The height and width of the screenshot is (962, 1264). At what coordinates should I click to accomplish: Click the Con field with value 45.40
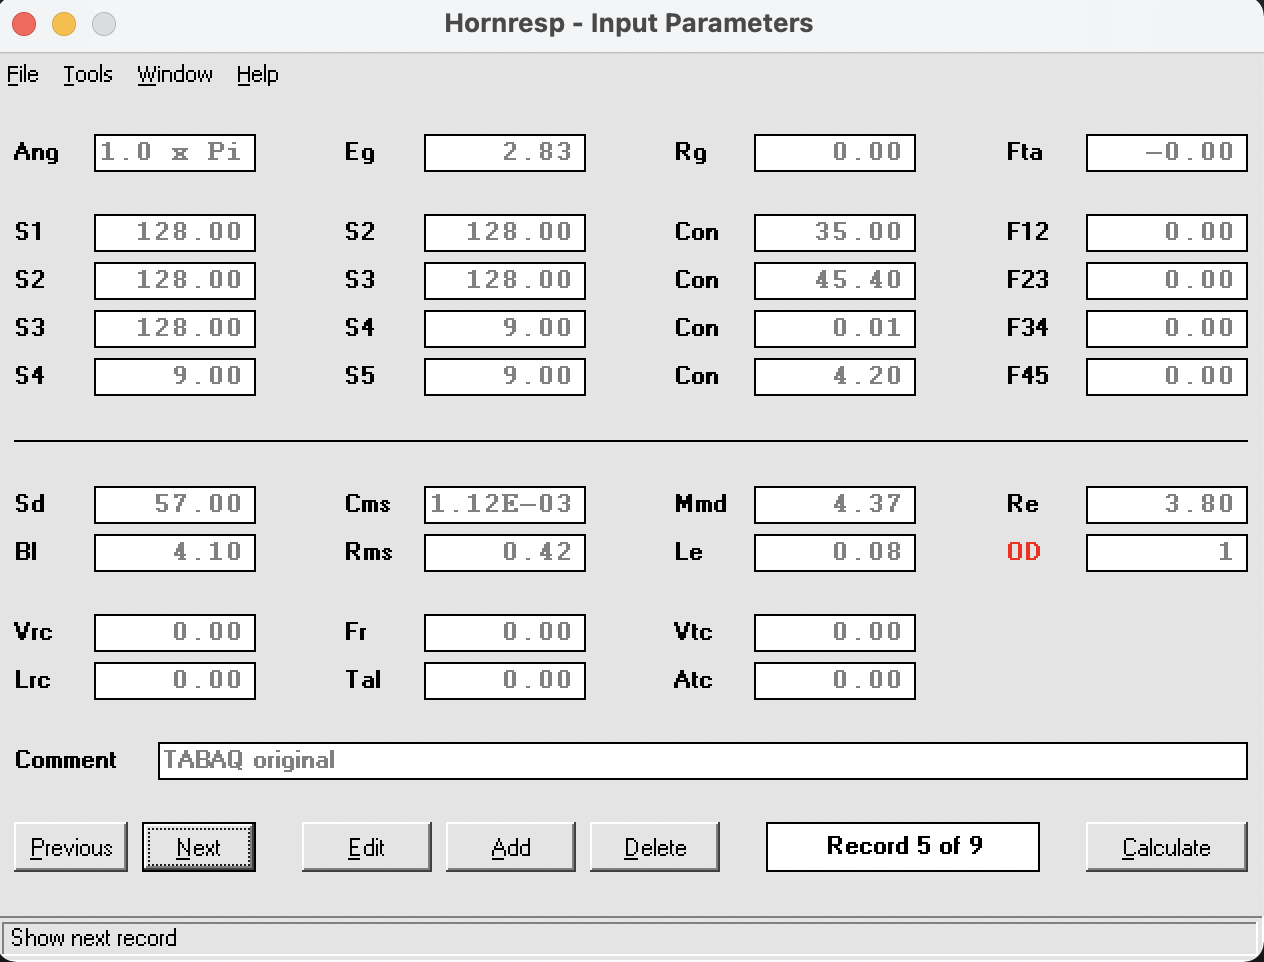835,281
